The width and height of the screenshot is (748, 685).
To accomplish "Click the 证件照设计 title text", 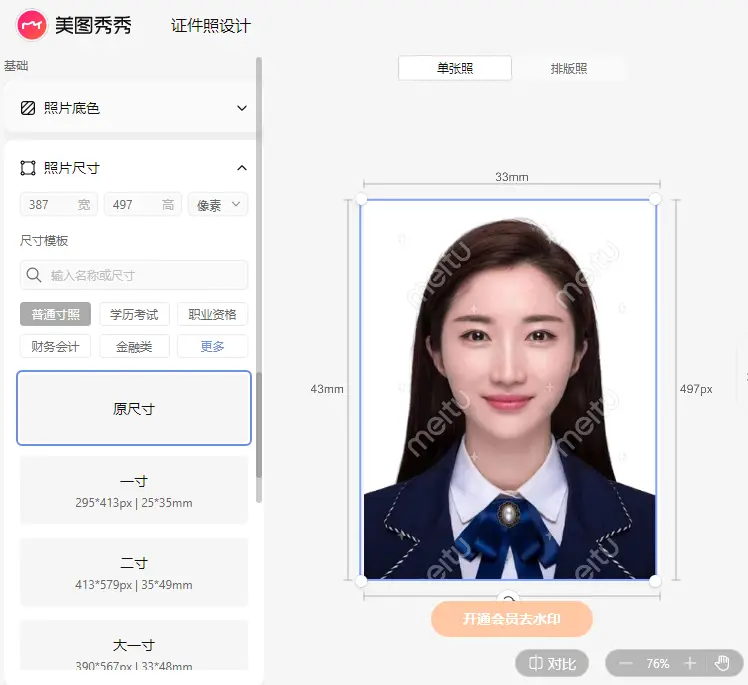I will click(211, 26).
